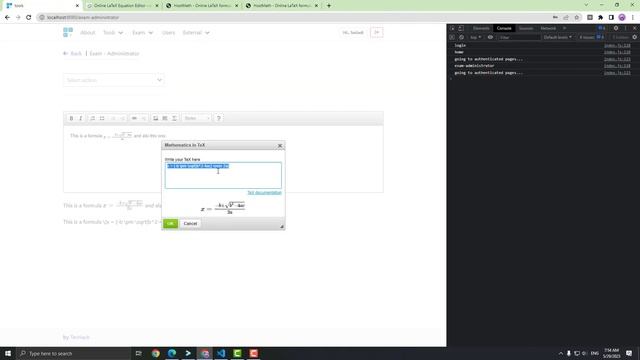
Task: Click the logout icon button in header
Action: [377, 32]
